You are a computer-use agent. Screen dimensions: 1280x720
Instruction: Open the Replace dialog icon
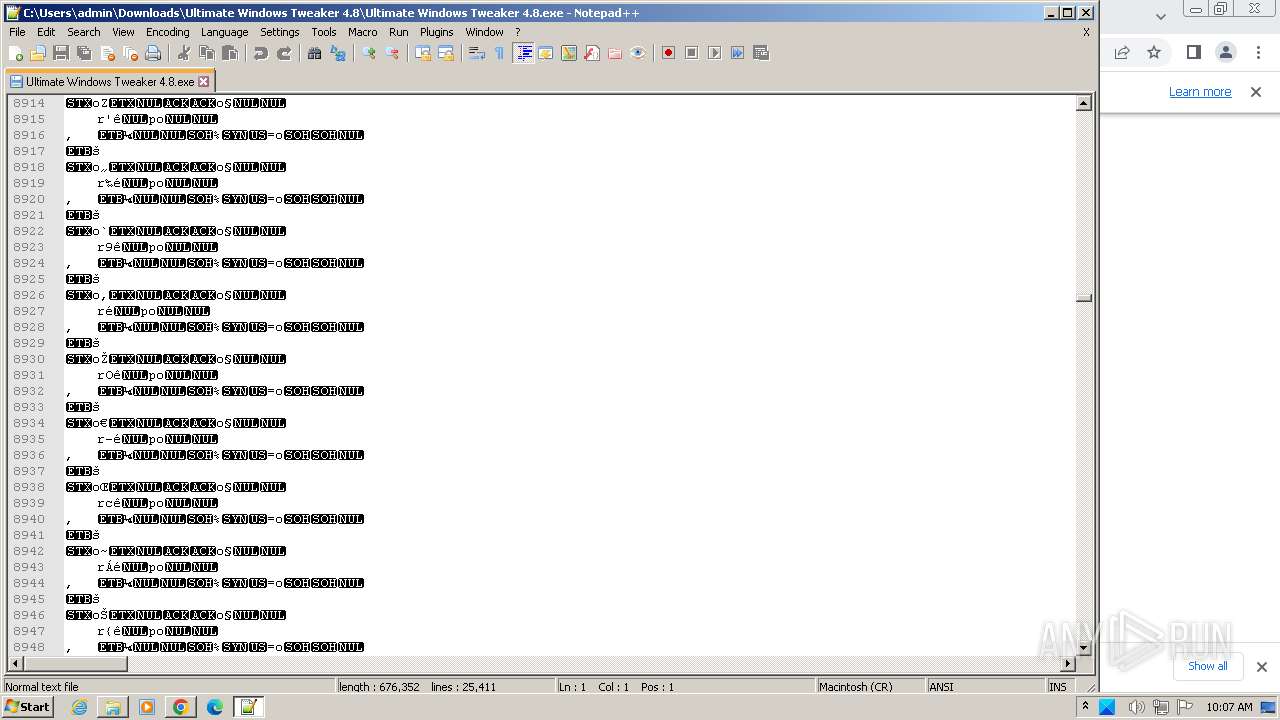[x=338, y=53]
